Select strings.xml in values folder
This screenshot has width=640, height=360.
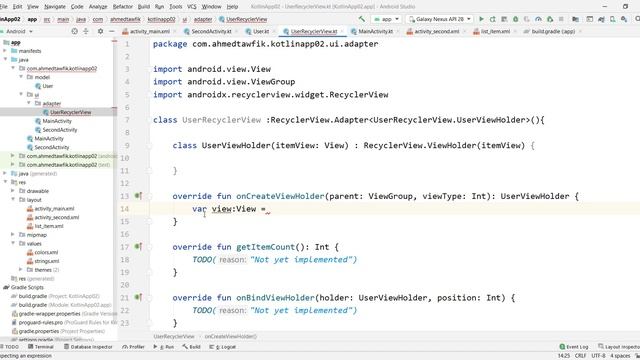click(47, 261)
